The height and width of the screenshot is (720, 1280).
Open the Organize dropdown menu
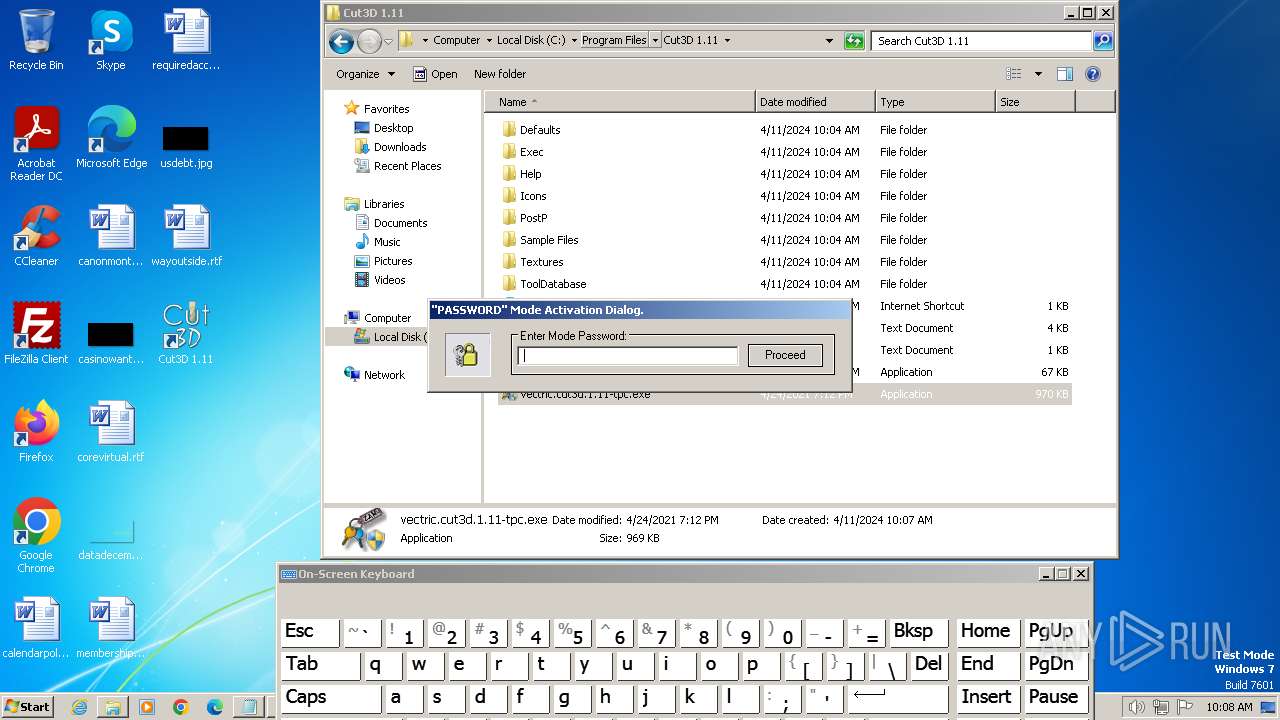pos(365,74)
